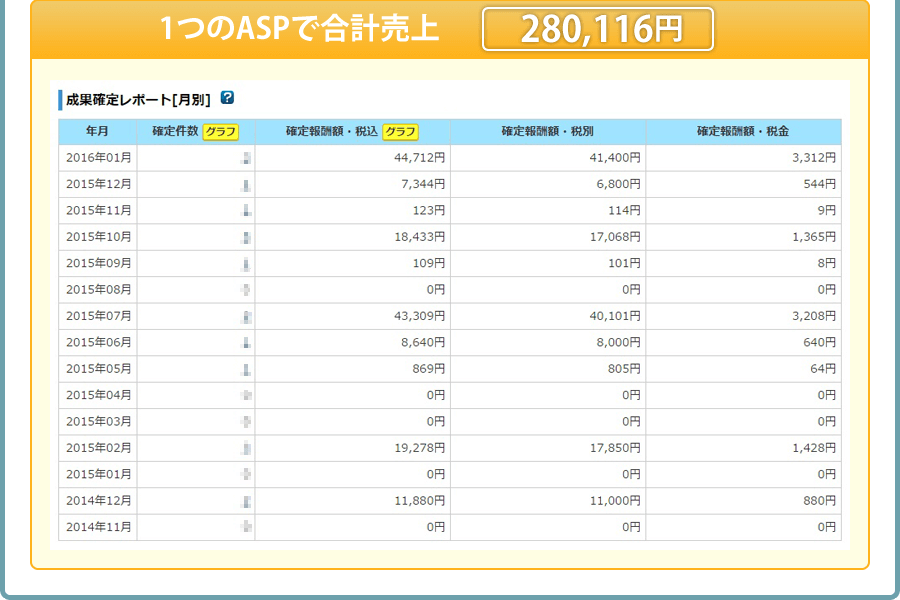The height and width of the screenshot is (600, 900).
Task: Click the blurred count in 2015年10月 row
Action: click(246, 238)
